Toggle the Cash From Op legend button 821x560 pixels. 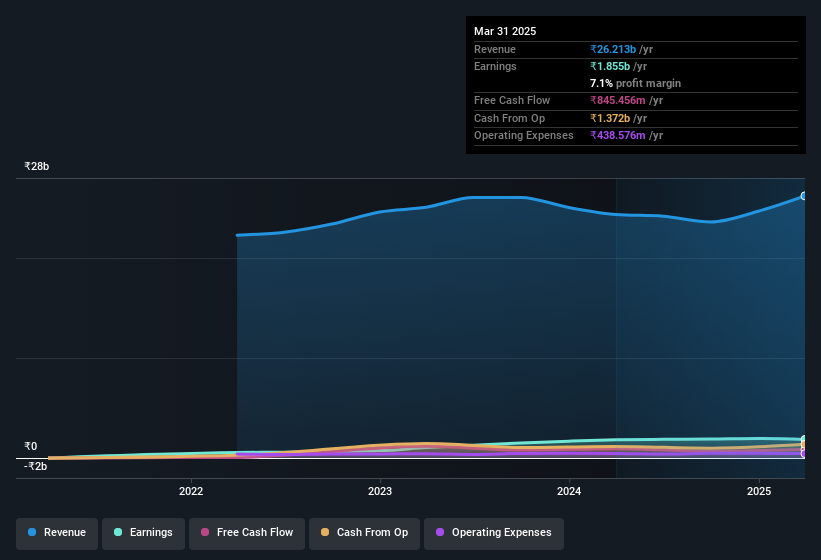(x=364, y=533)
